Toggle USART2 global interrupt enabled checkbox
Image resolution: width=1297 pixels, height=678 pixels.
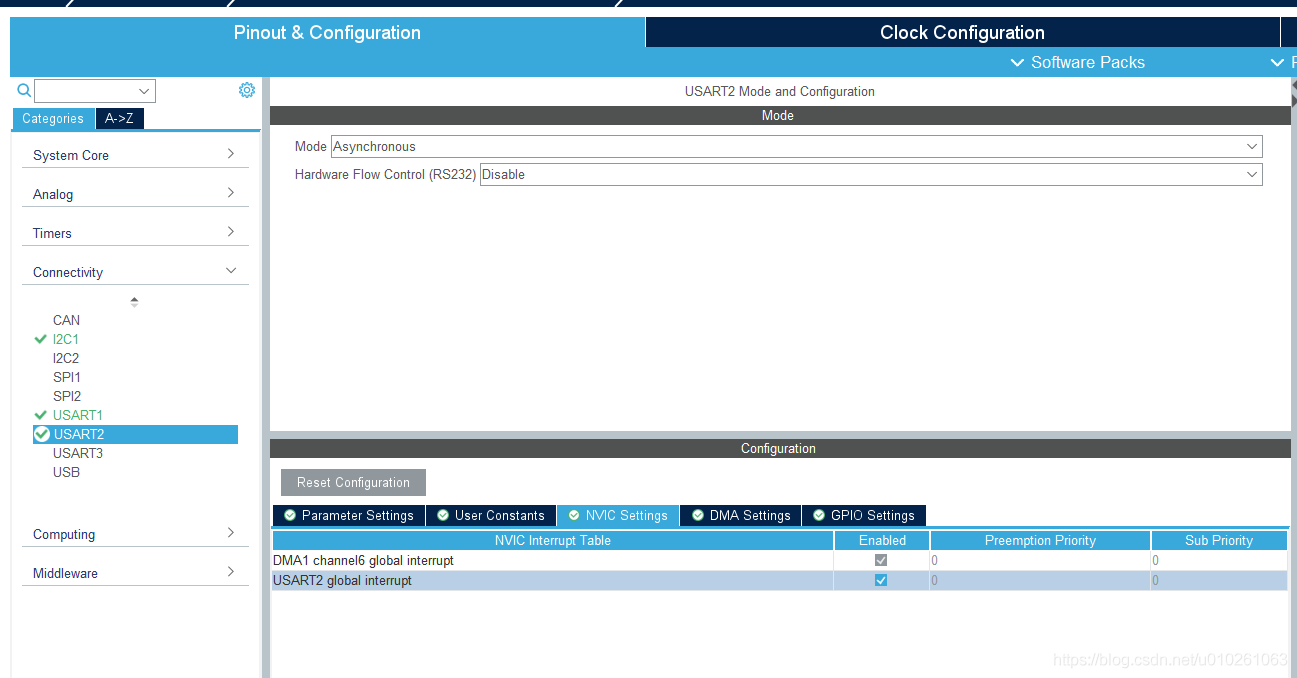(881, 580)
